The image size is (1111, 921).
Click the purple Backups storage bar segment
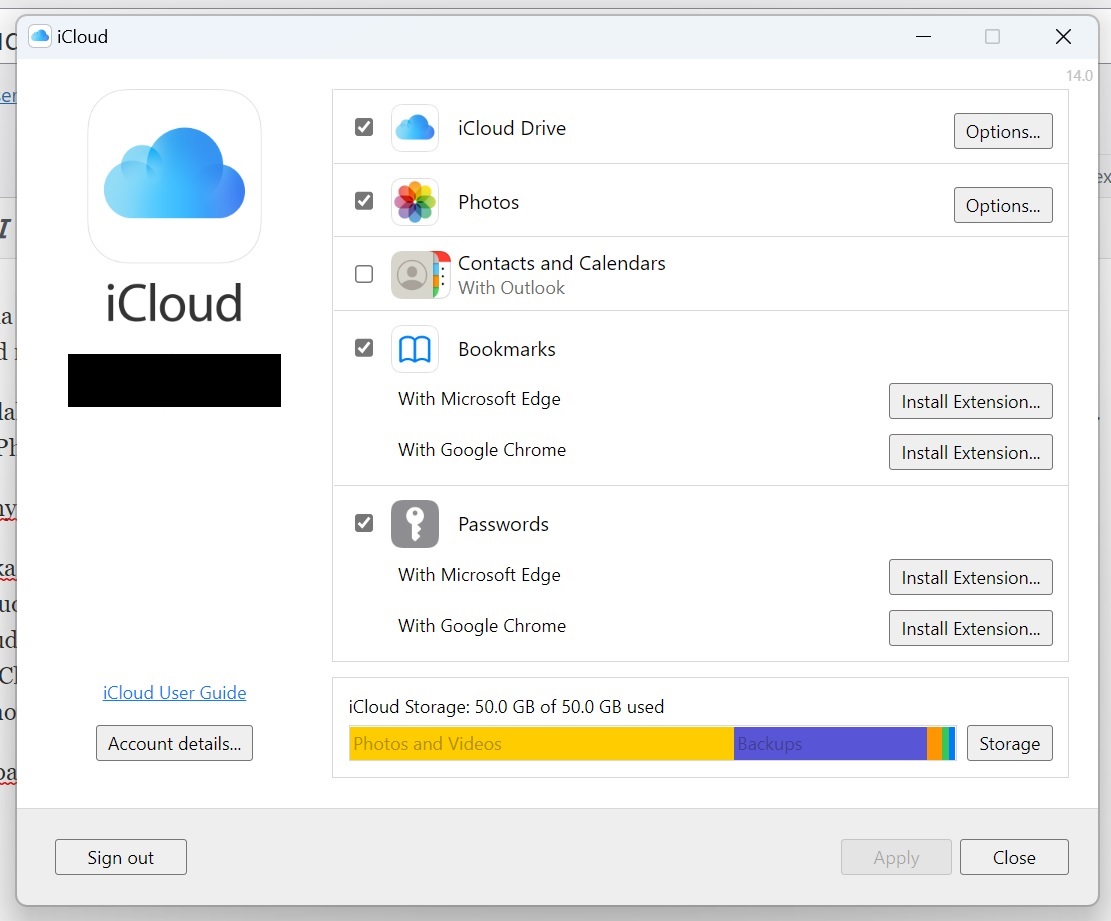tap(830, 743)
